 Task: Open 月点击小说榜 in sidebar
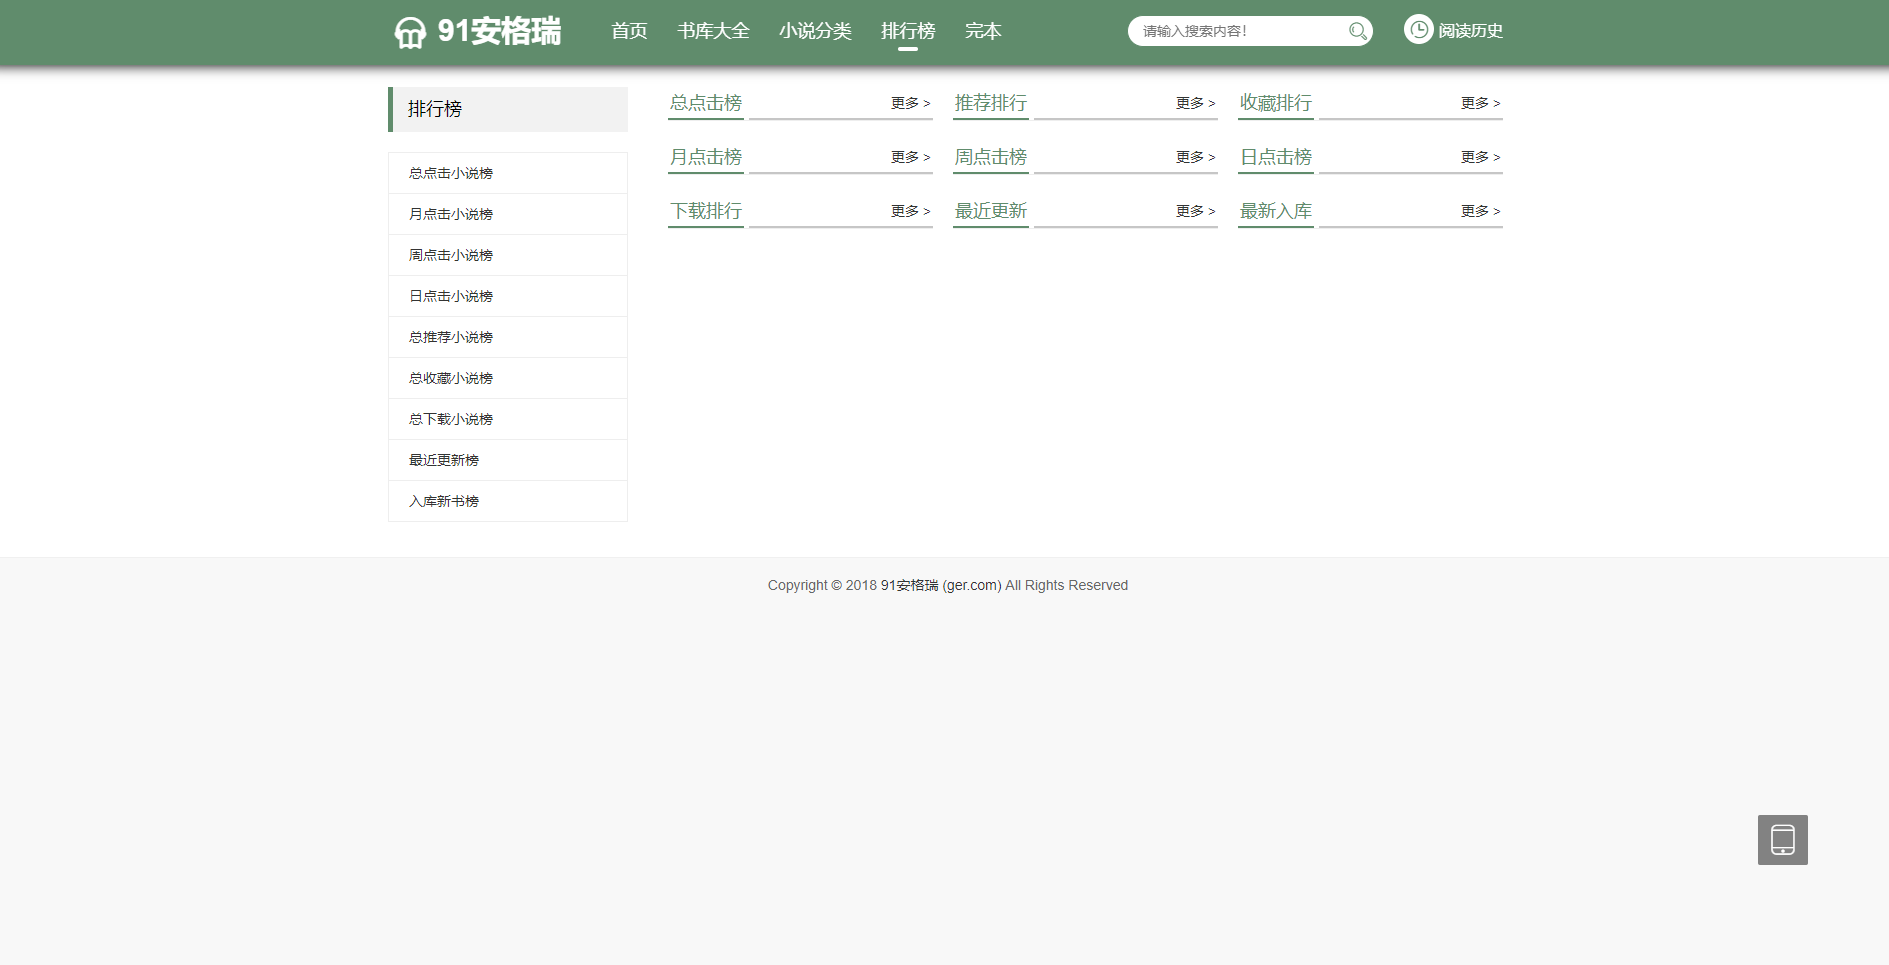click(451, 214)
